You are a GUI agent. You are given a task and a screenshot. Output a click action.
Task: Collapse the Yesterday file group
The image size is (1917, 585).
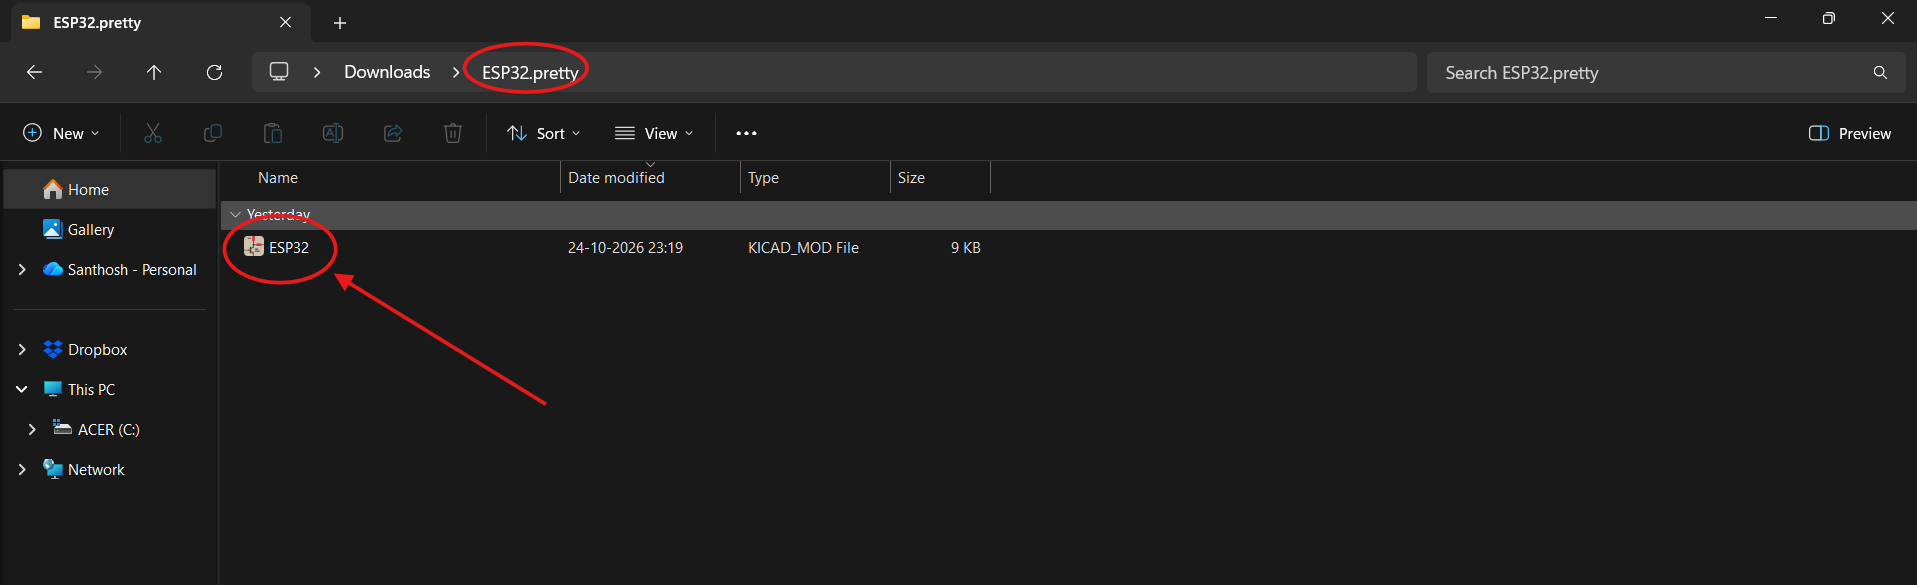click(x=236, y=214)
